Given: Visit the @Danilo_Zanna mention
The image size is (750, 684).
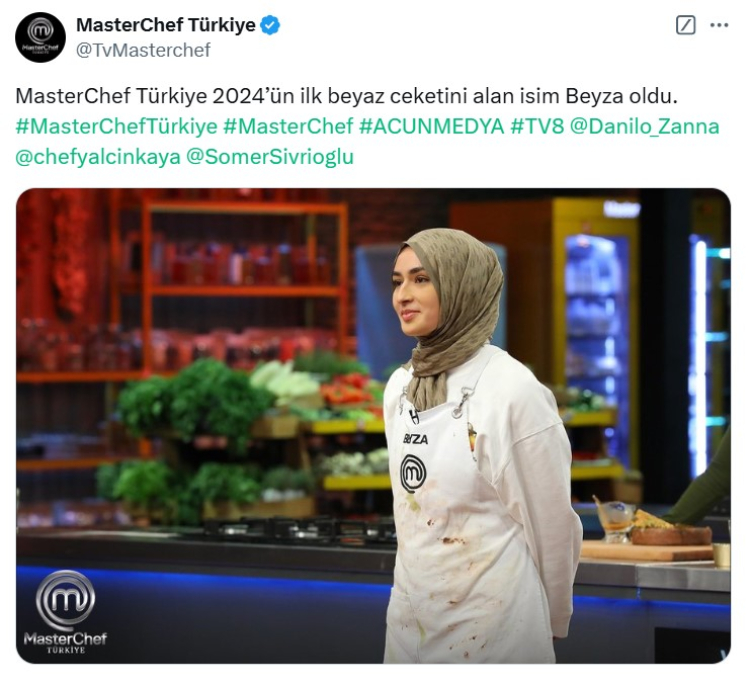Looking at the screenshot, I should [645, 127].
